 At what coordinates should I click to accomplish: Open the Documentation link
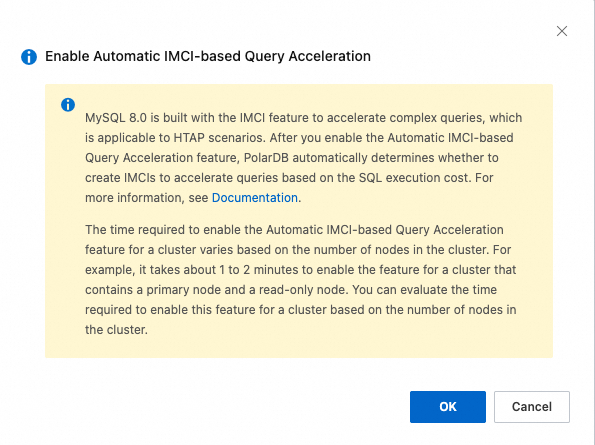tap(255, 198)
